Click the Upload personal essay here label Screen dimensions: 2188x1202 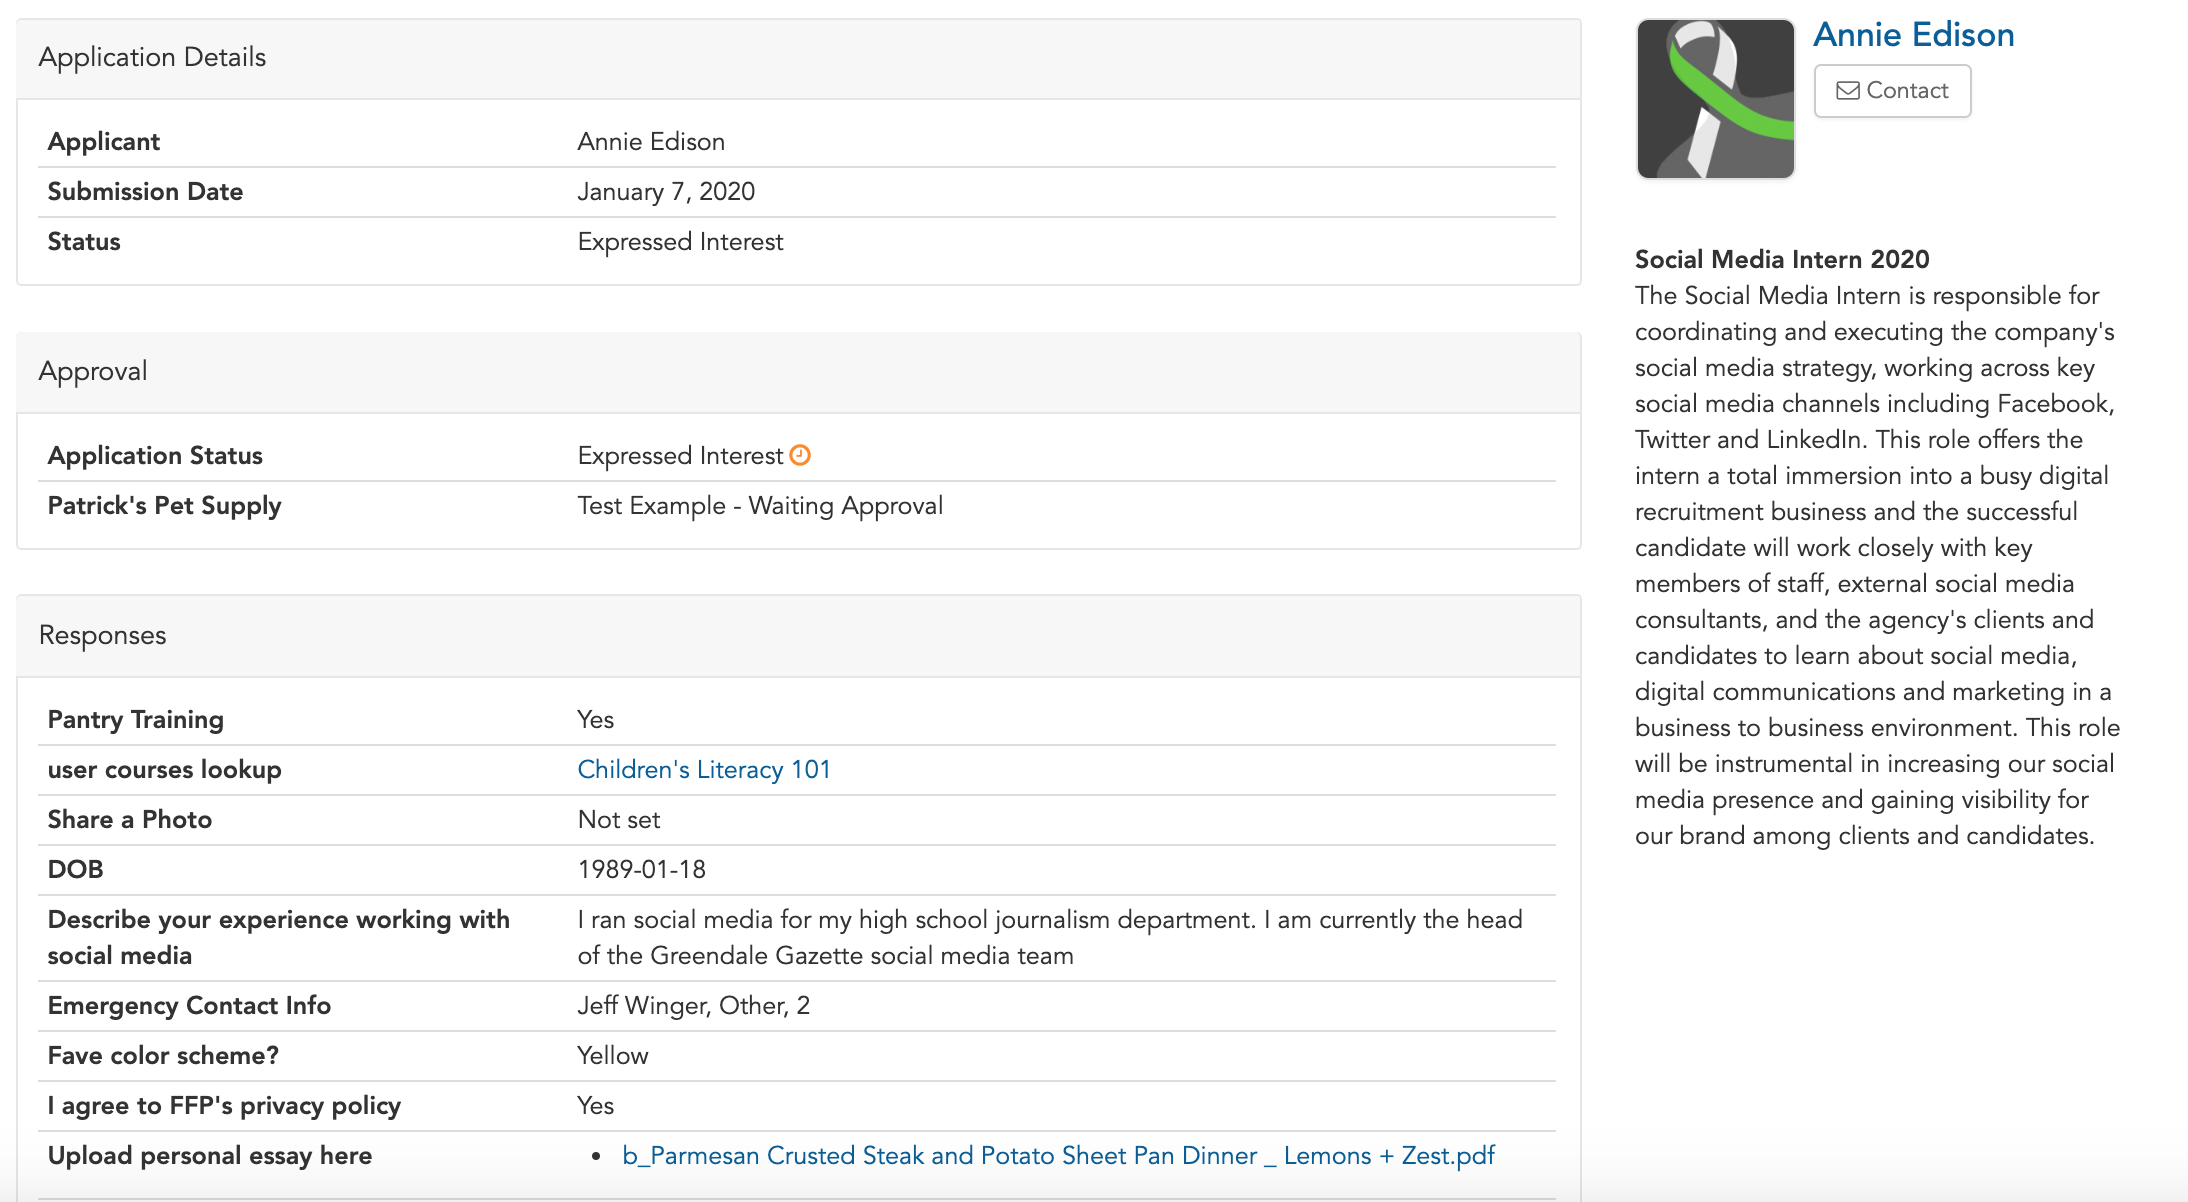[x=210, y=1155]
